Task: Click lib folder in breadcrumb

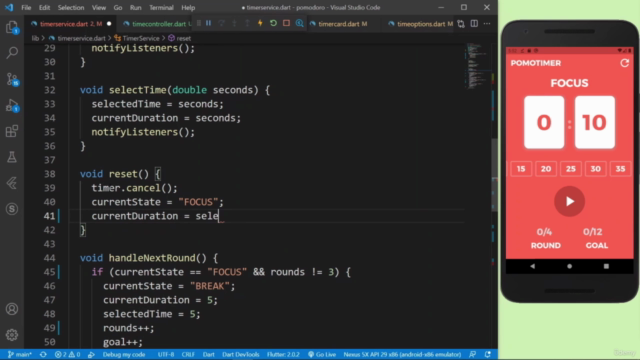Action: click(35, 38)
